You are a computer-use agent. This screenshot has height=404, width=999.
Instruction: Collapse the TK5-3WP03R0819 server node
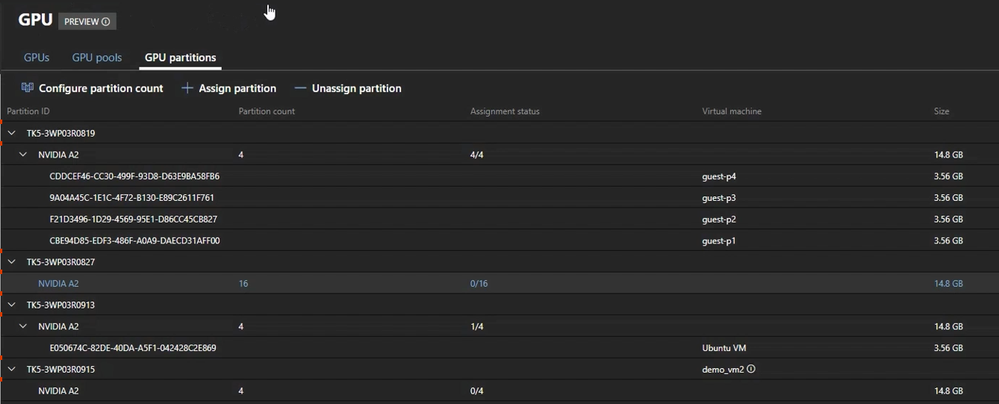pyautogui.click(x=11, y=133)
